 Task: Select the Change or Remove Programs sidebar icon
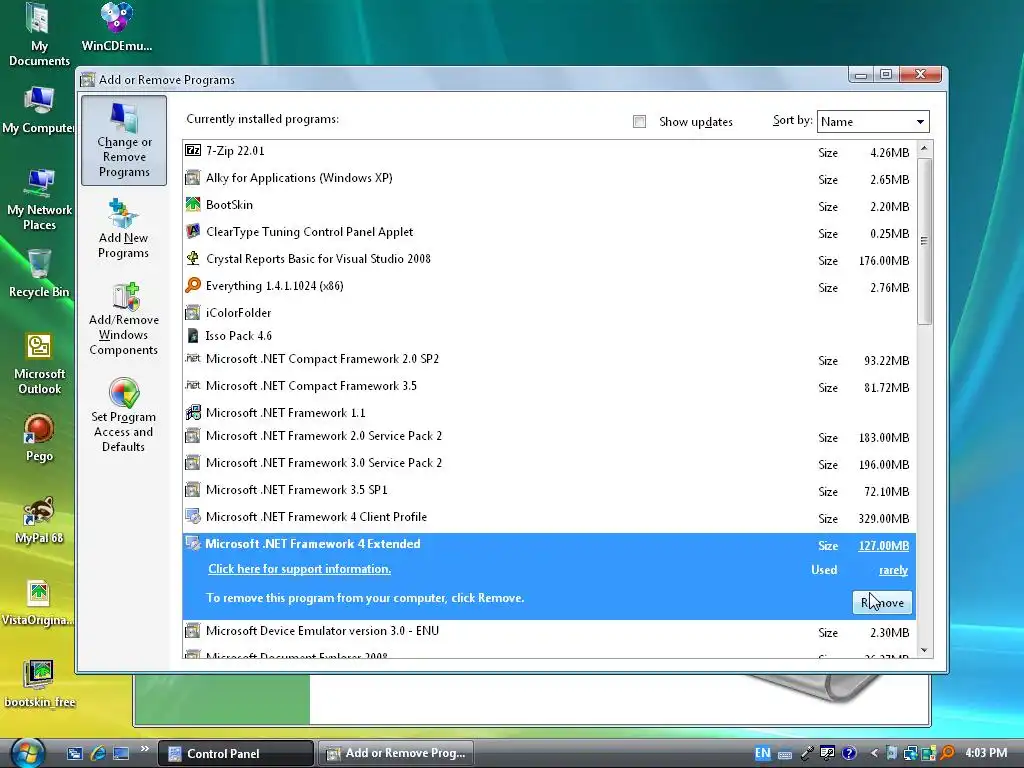(124, 140)
